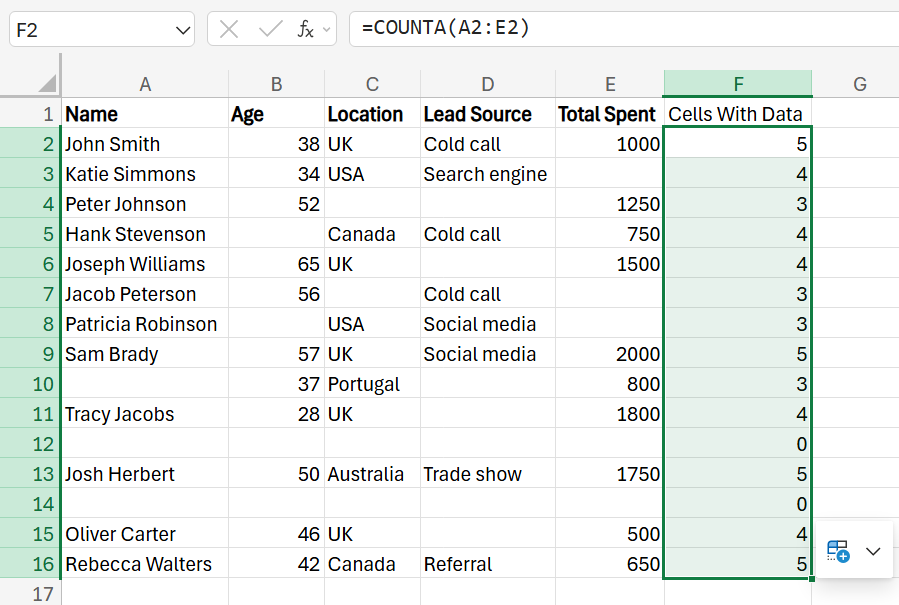Click the empty cell in row 12
Viewport: 899px width, 605px height.
(145, 444)
